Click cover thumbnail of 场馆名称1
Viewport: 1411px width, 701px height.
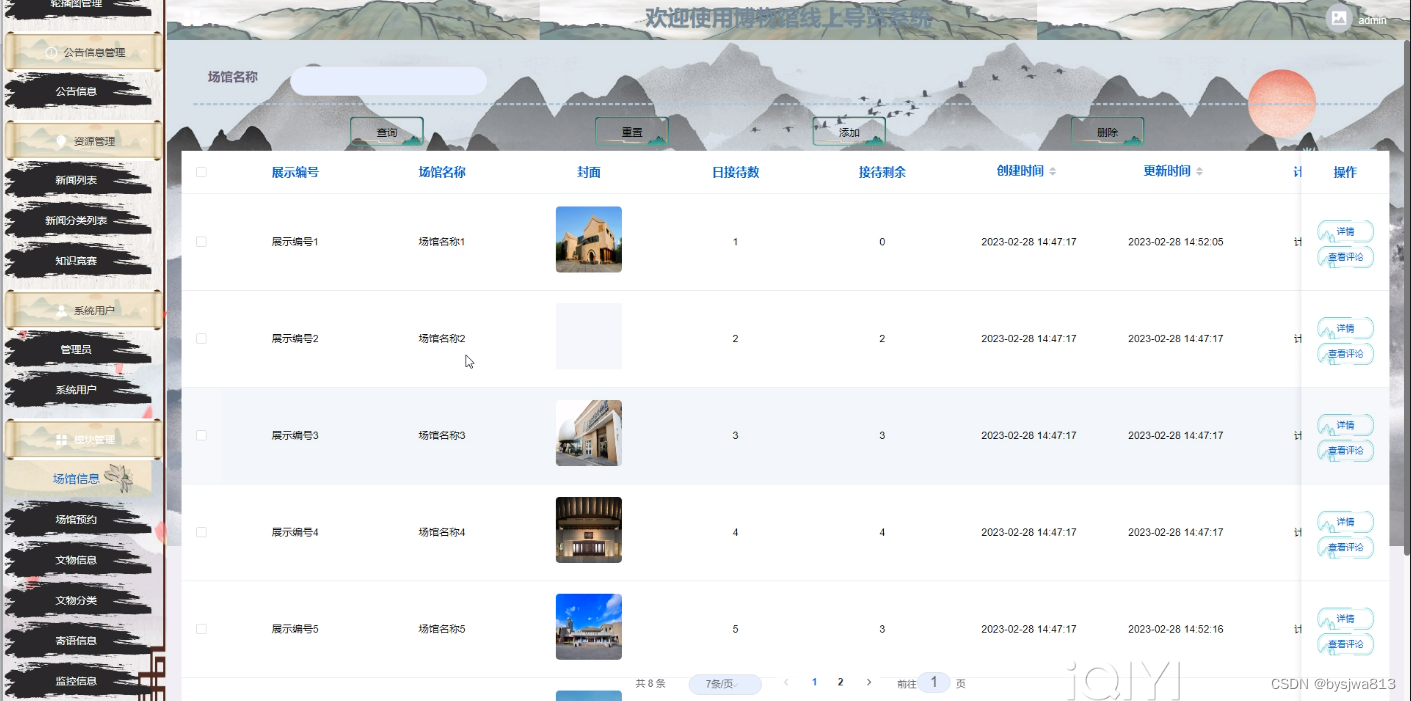[x=589, y=239]
